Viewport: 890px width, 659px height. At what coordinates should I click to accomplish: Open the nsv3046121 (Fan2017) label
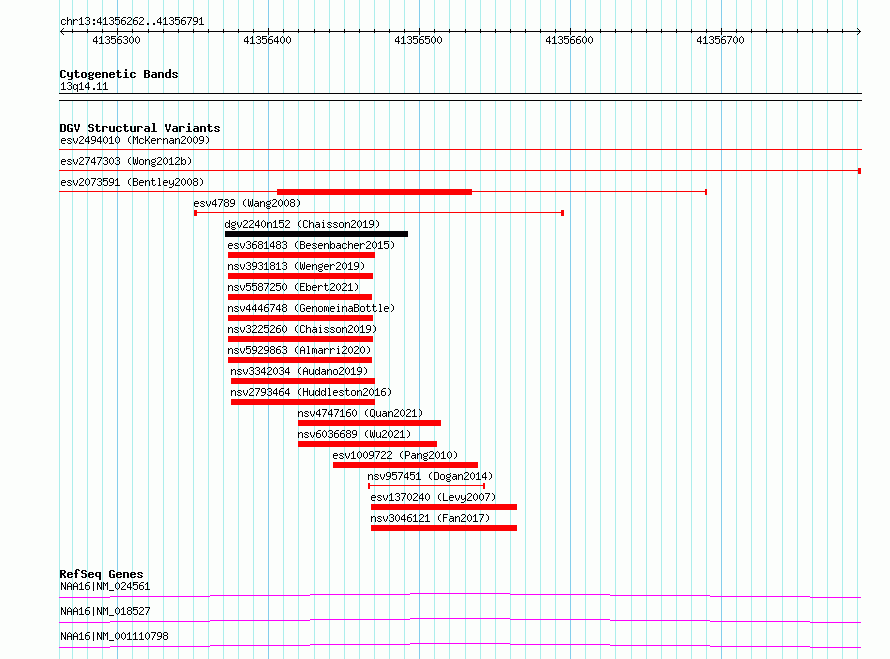click(430, 518)
